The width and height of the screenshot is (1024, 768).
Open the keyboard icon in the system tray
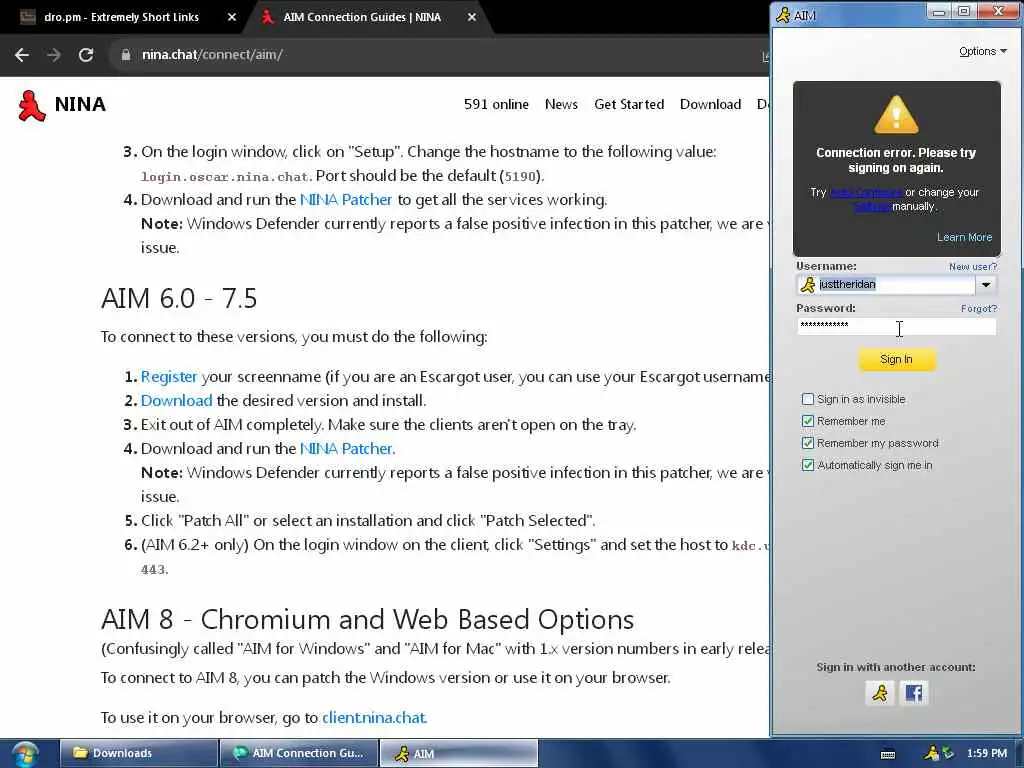[x=888, y=754]
